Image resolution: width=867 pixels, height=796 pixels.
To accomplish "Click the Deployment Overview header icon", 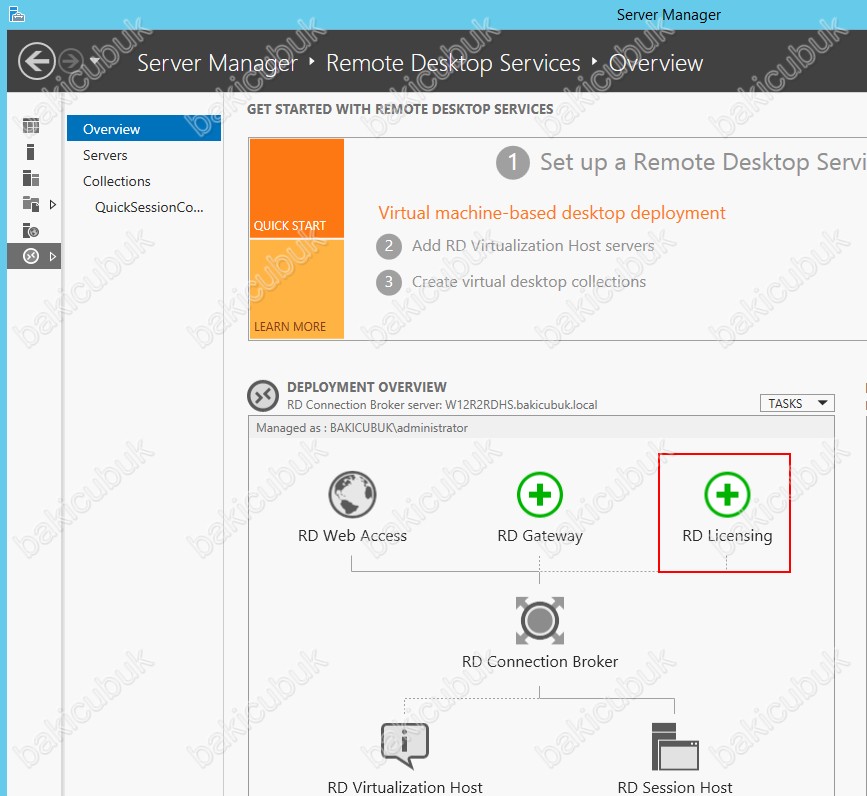I will pos(263,396).
